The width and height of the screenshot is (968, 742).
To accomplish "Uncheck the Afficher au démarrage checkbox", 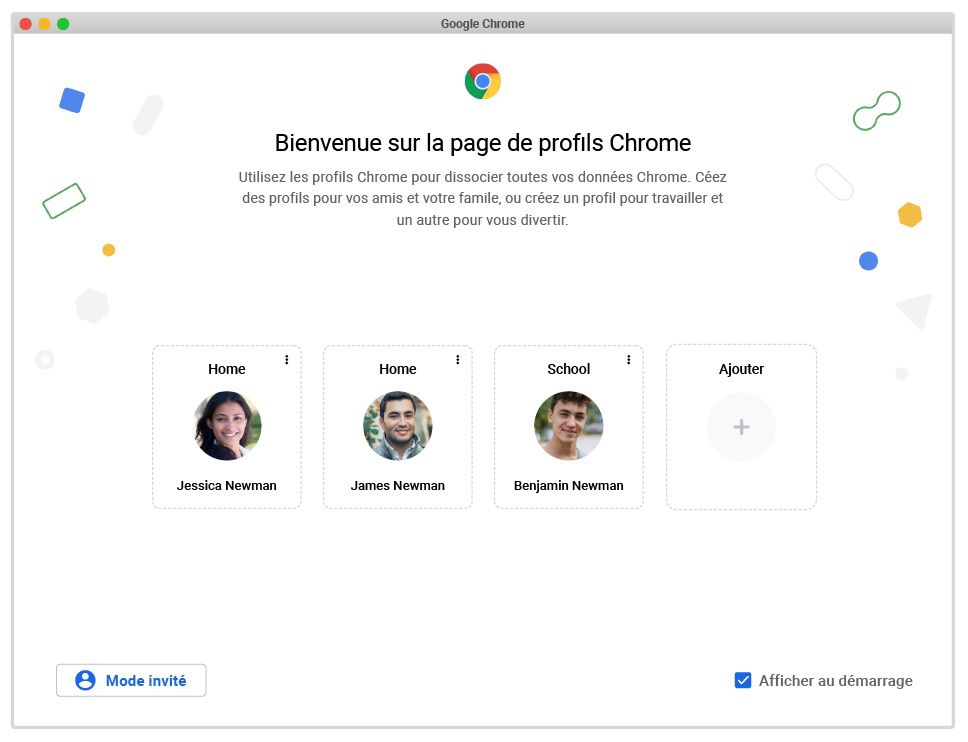I will click(743, 680).
